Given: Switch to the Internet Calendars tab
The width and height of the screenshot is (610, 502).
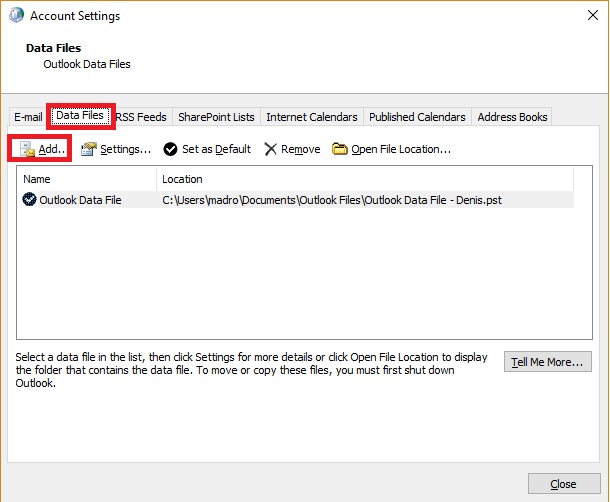Looking at the screenshot, I should (311, 117).
